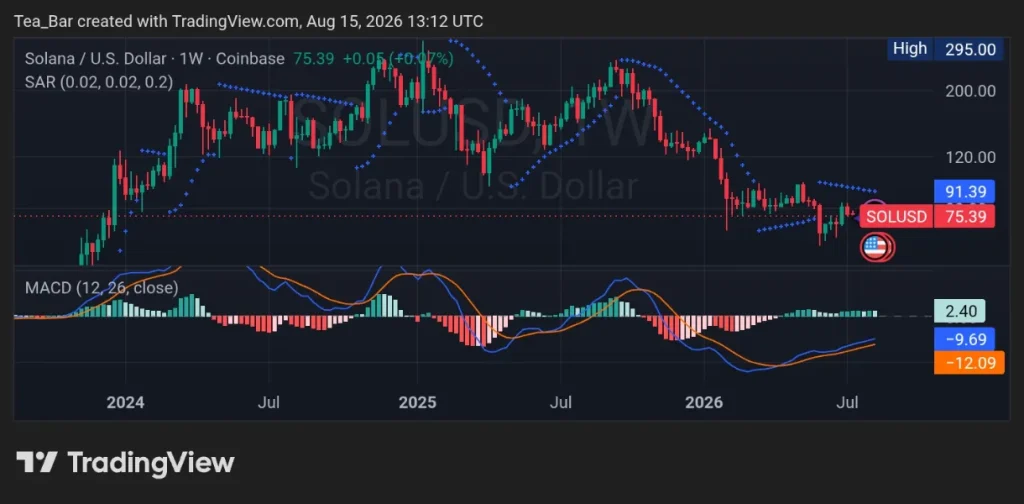Click the 2024 time axis label

(x=125, y=403)
